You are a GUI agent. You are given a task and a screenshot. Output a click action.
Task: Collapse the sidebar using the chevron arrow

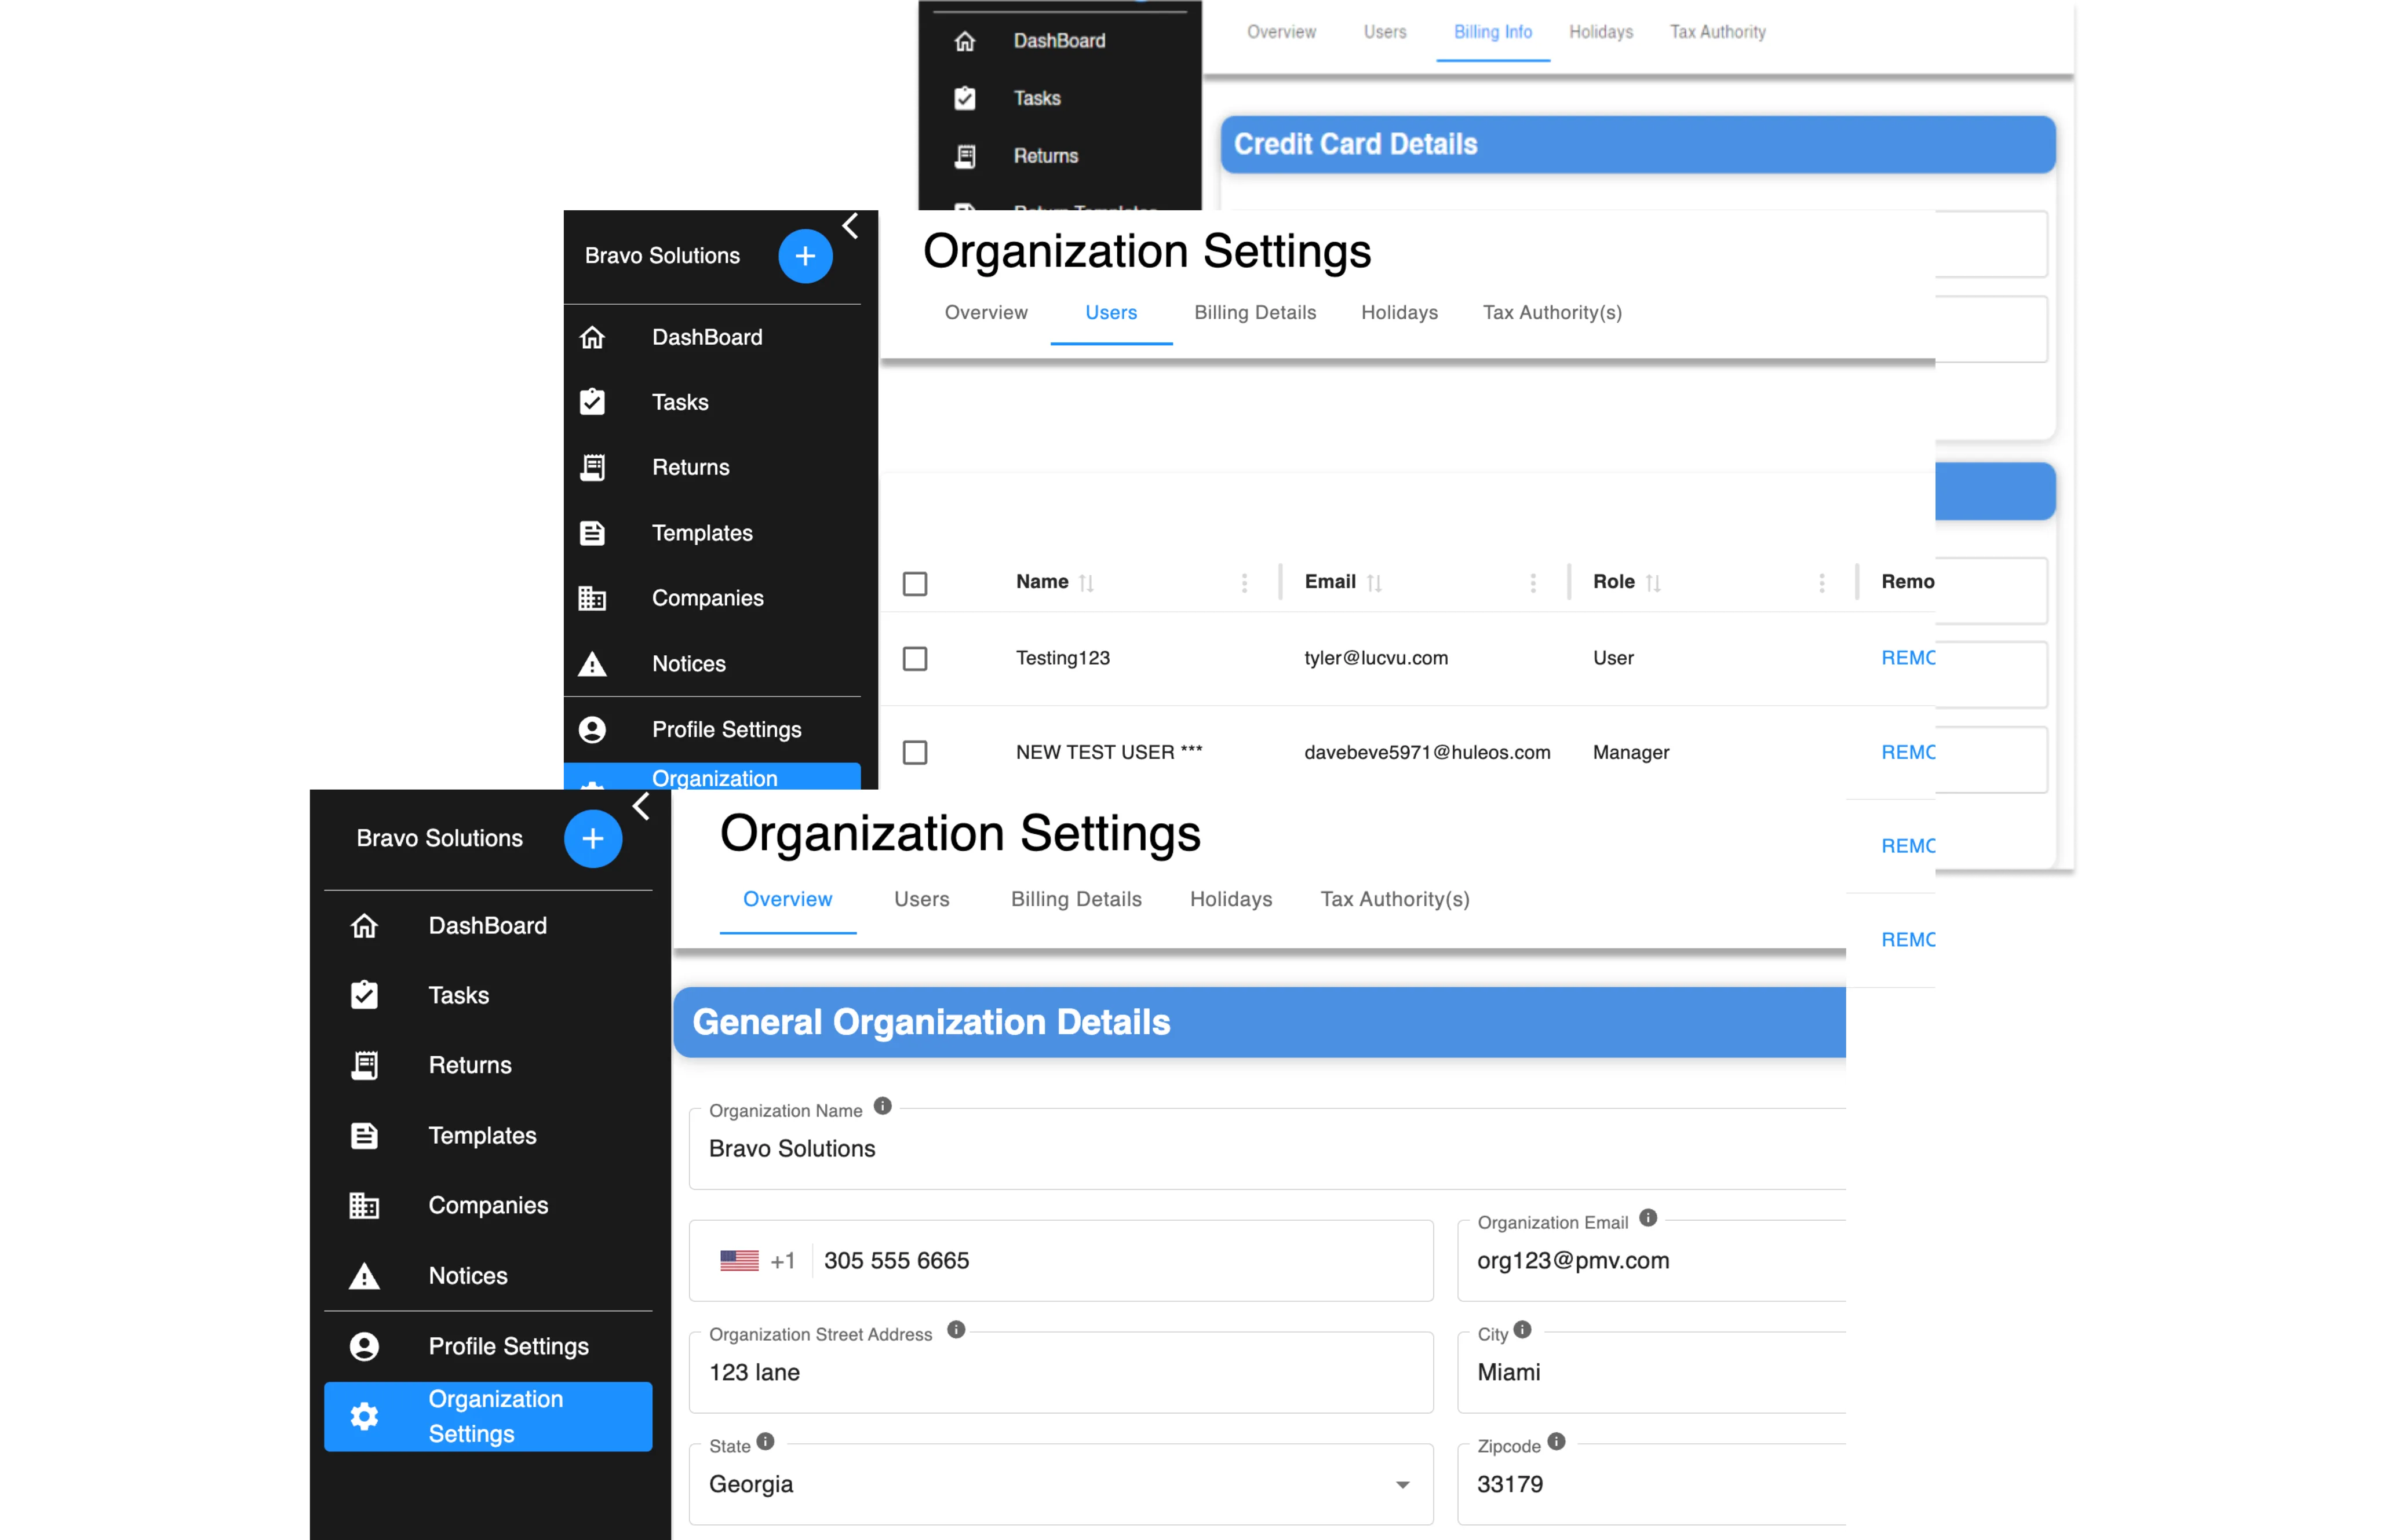(x=641, y=806)
